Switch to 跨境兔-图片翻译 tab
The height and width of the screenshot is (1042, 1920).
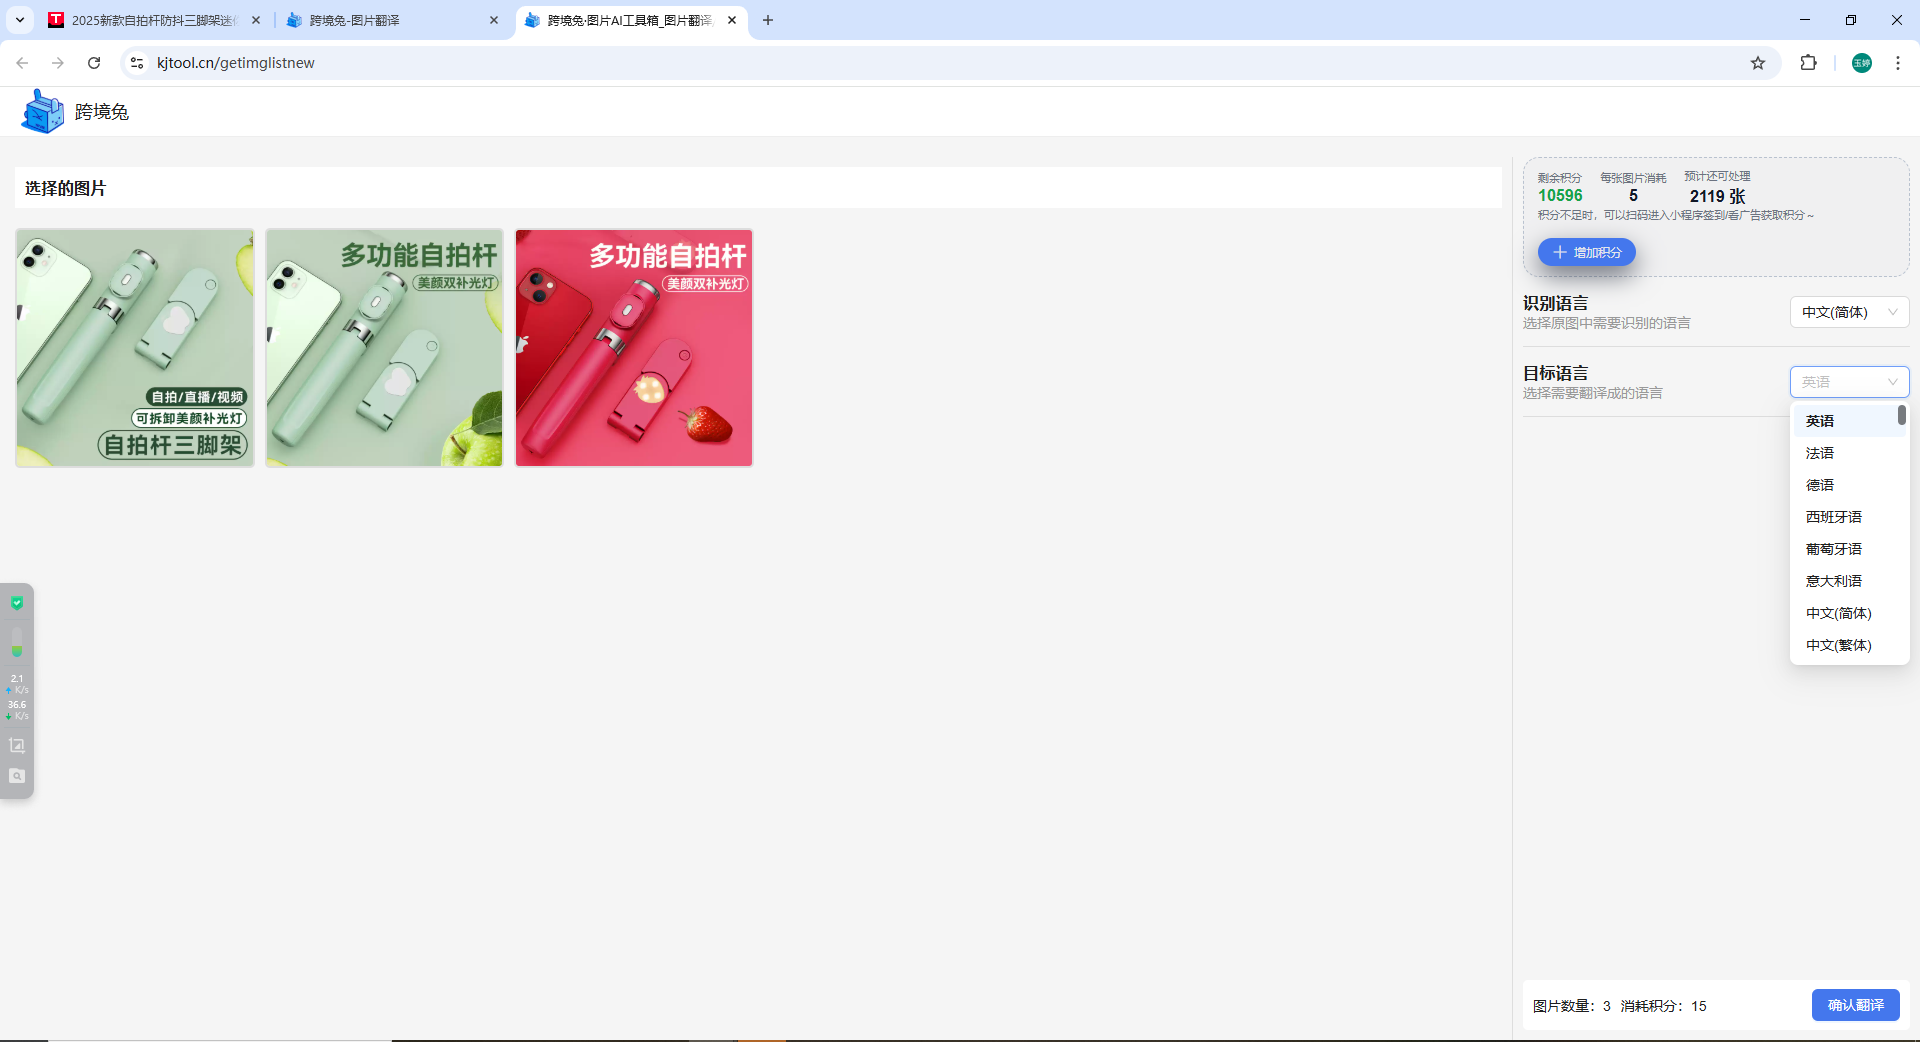coord(390,20)
